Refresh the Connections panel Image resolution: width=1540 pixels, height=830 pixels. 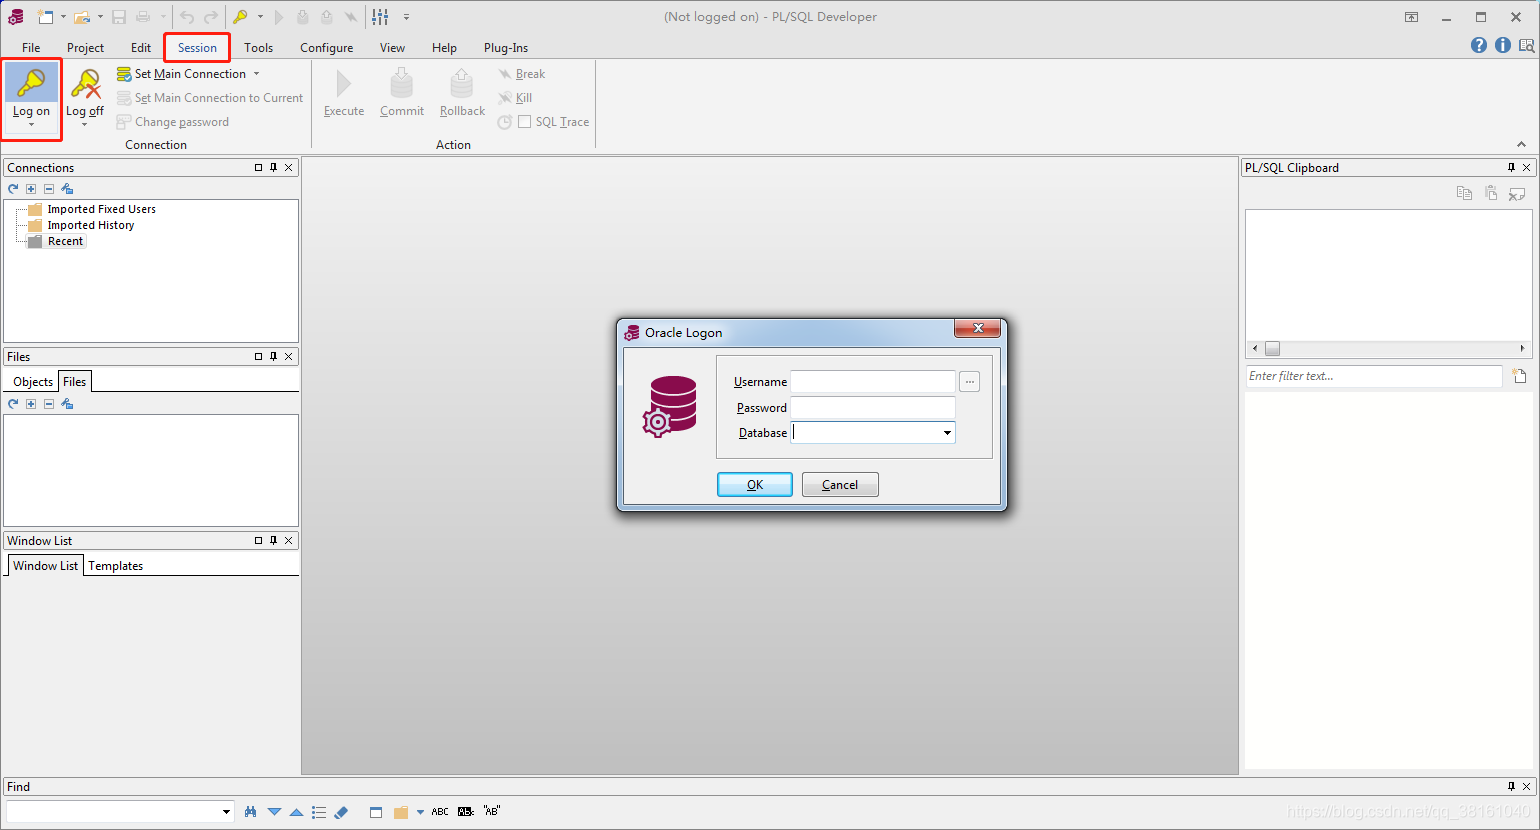(13, 189)
